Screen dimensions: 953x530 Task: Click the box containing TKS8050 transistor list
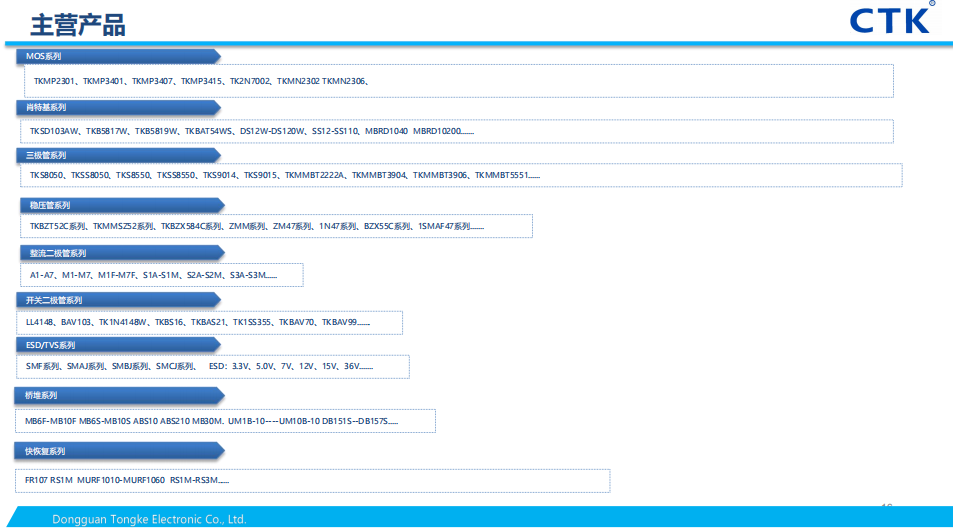pyautogui.click(x=460, y=175)
